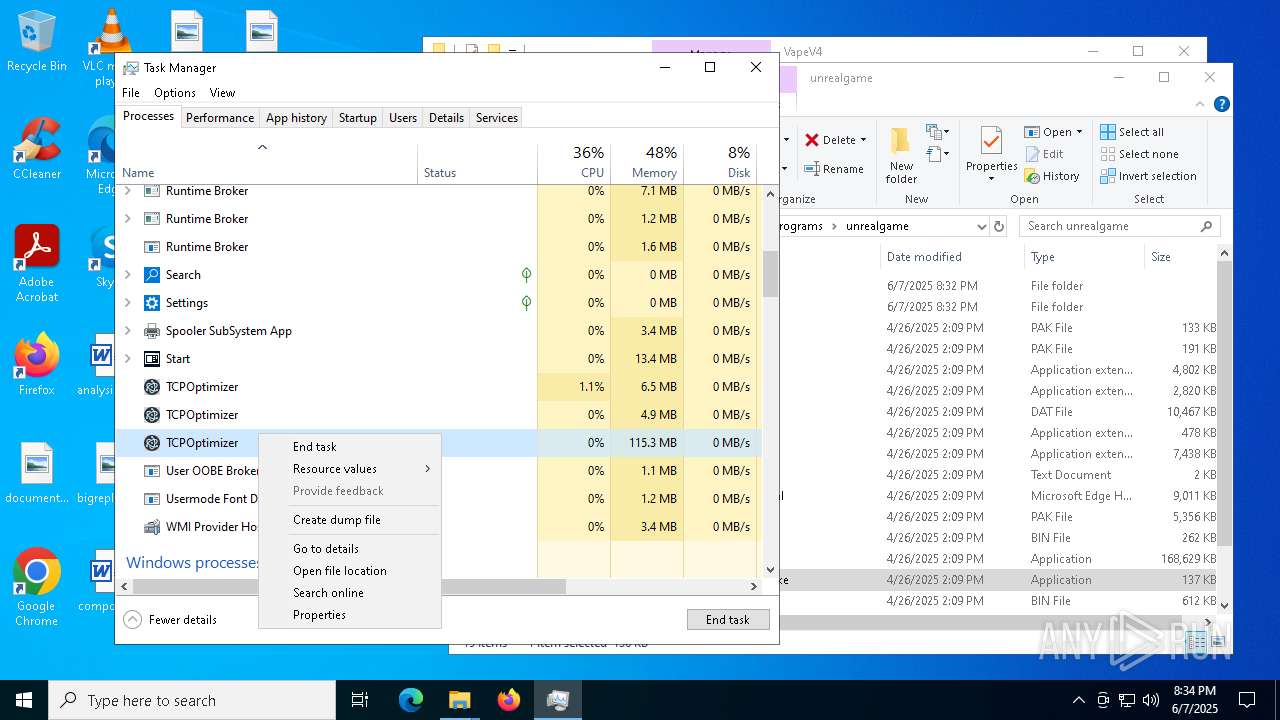Viewport: 1280px width, 720px height.
Task: Switch to the App history tab
Action: (296, 118)
